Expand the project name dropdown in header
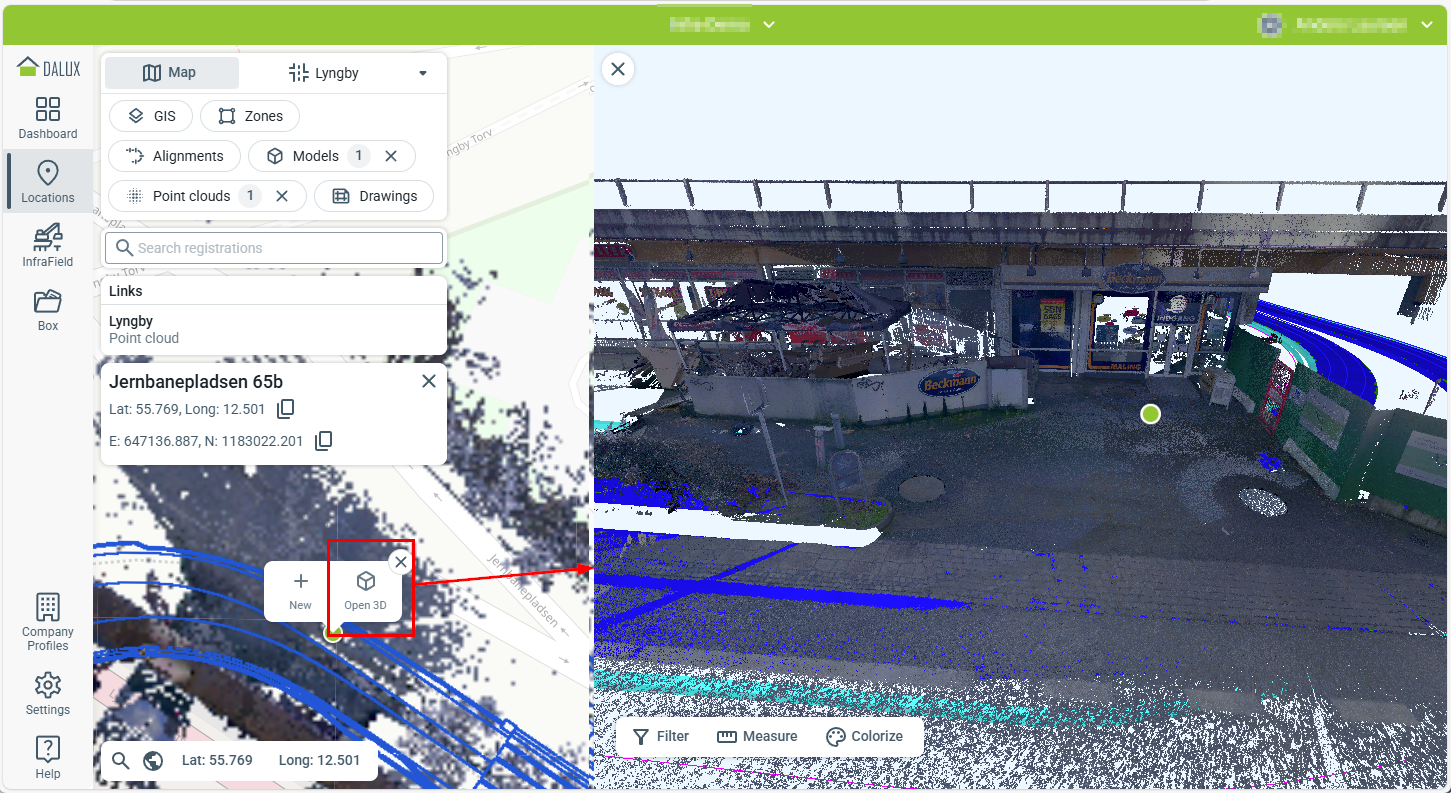Image resolution: width=1451 pixels, height=793 pixels. click(768, 24)
